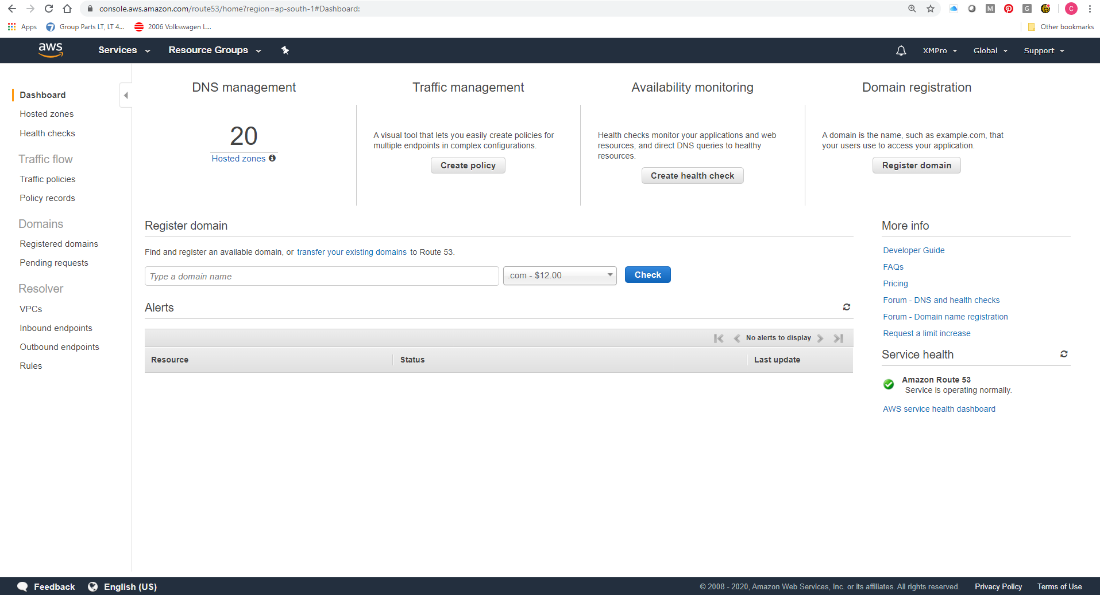Open Outbound endpoints in the sidebar
Viewport: 1100px width, 595px height.
click(x=59, y=347)
